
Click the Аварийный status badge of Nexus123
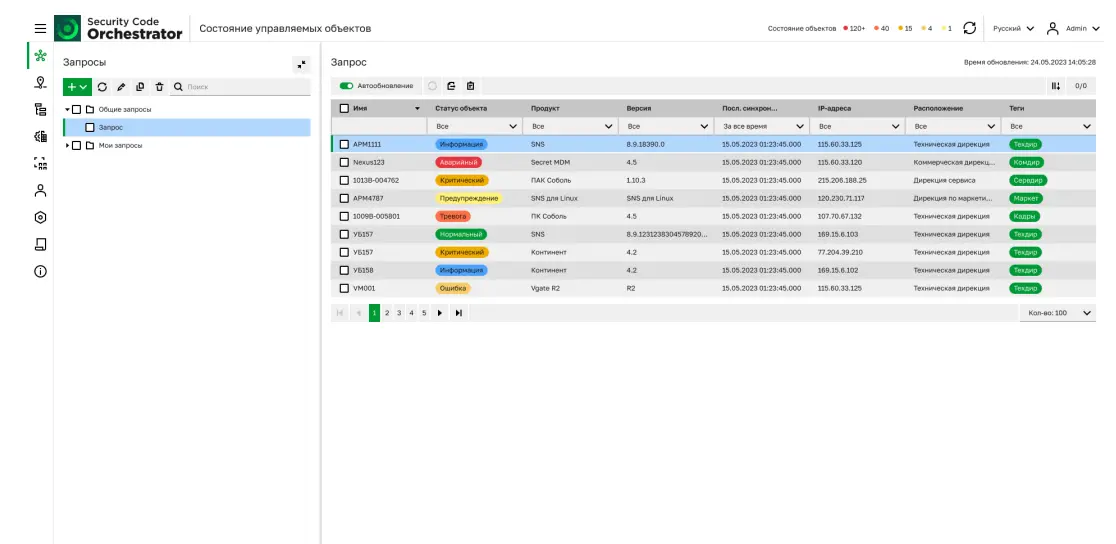click(458, 162)
